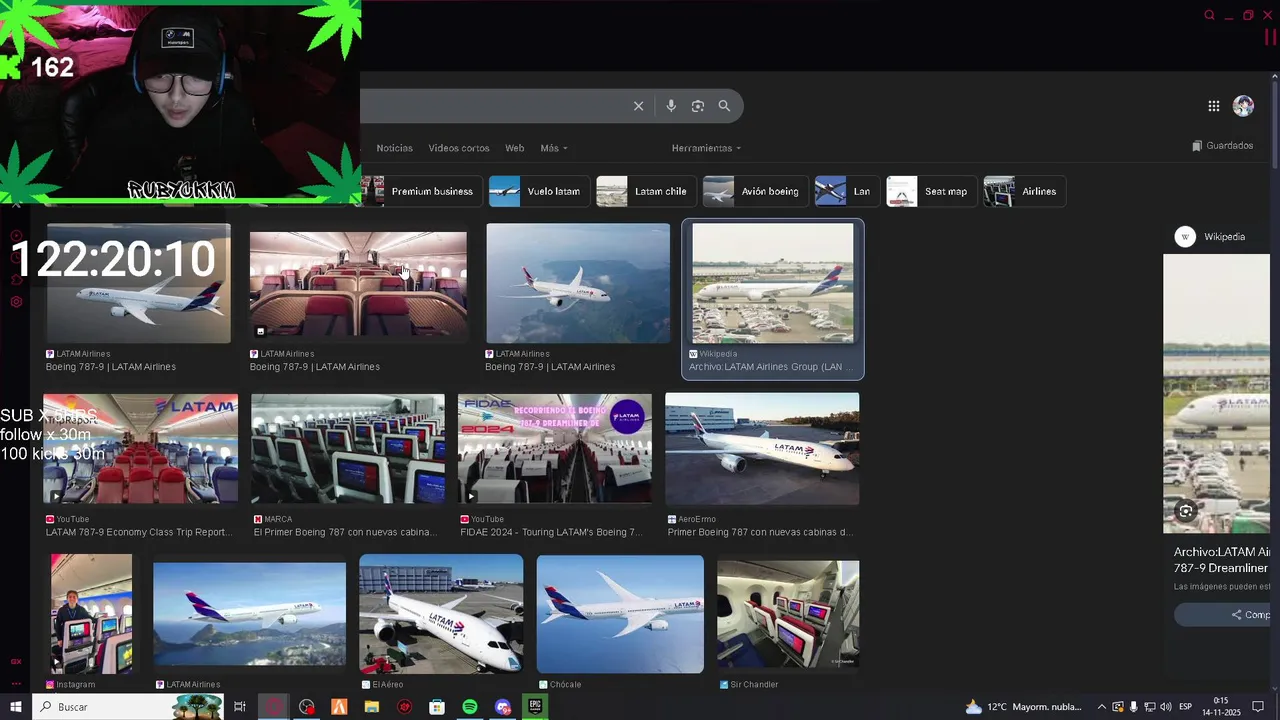Image resolution: width=1280 pixels, height=720 pixels.
Task: Expand the Más dropdown
Action: point(554,148)
